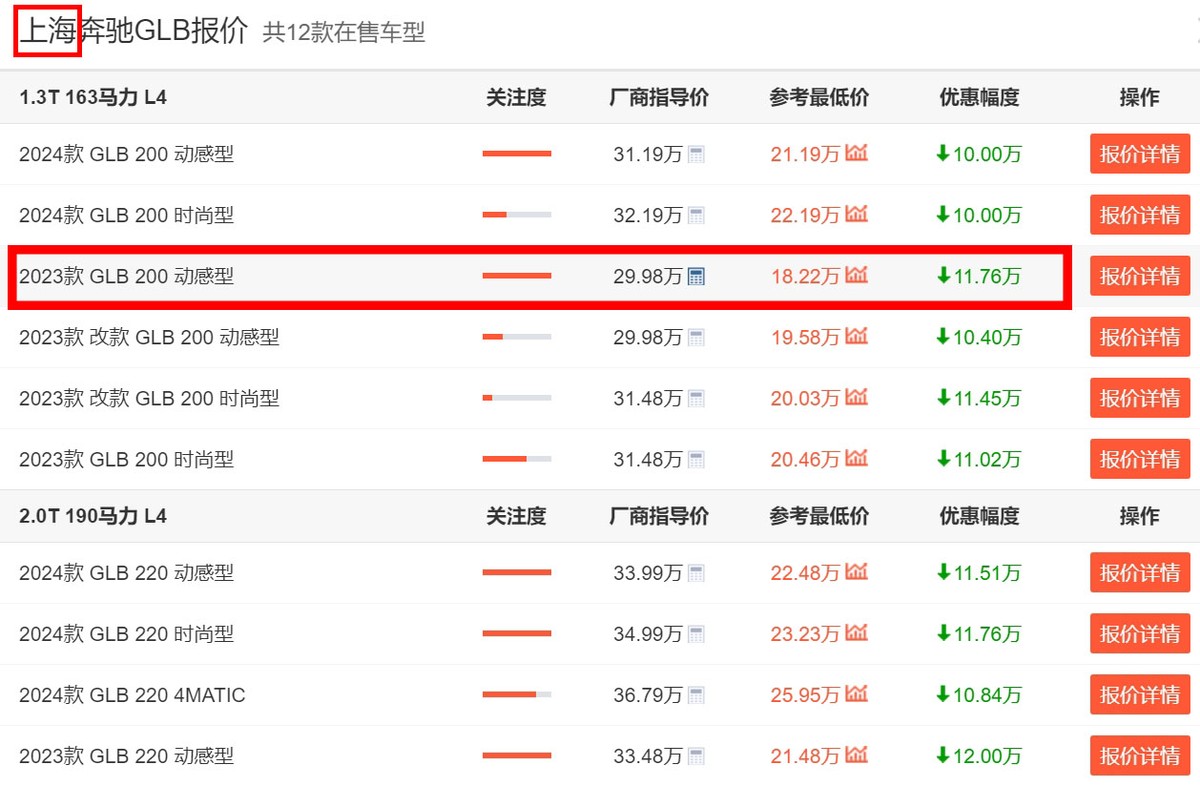Open 报价详情 for 2023款 改款 GLB 200 动感型

[1140, 337]
